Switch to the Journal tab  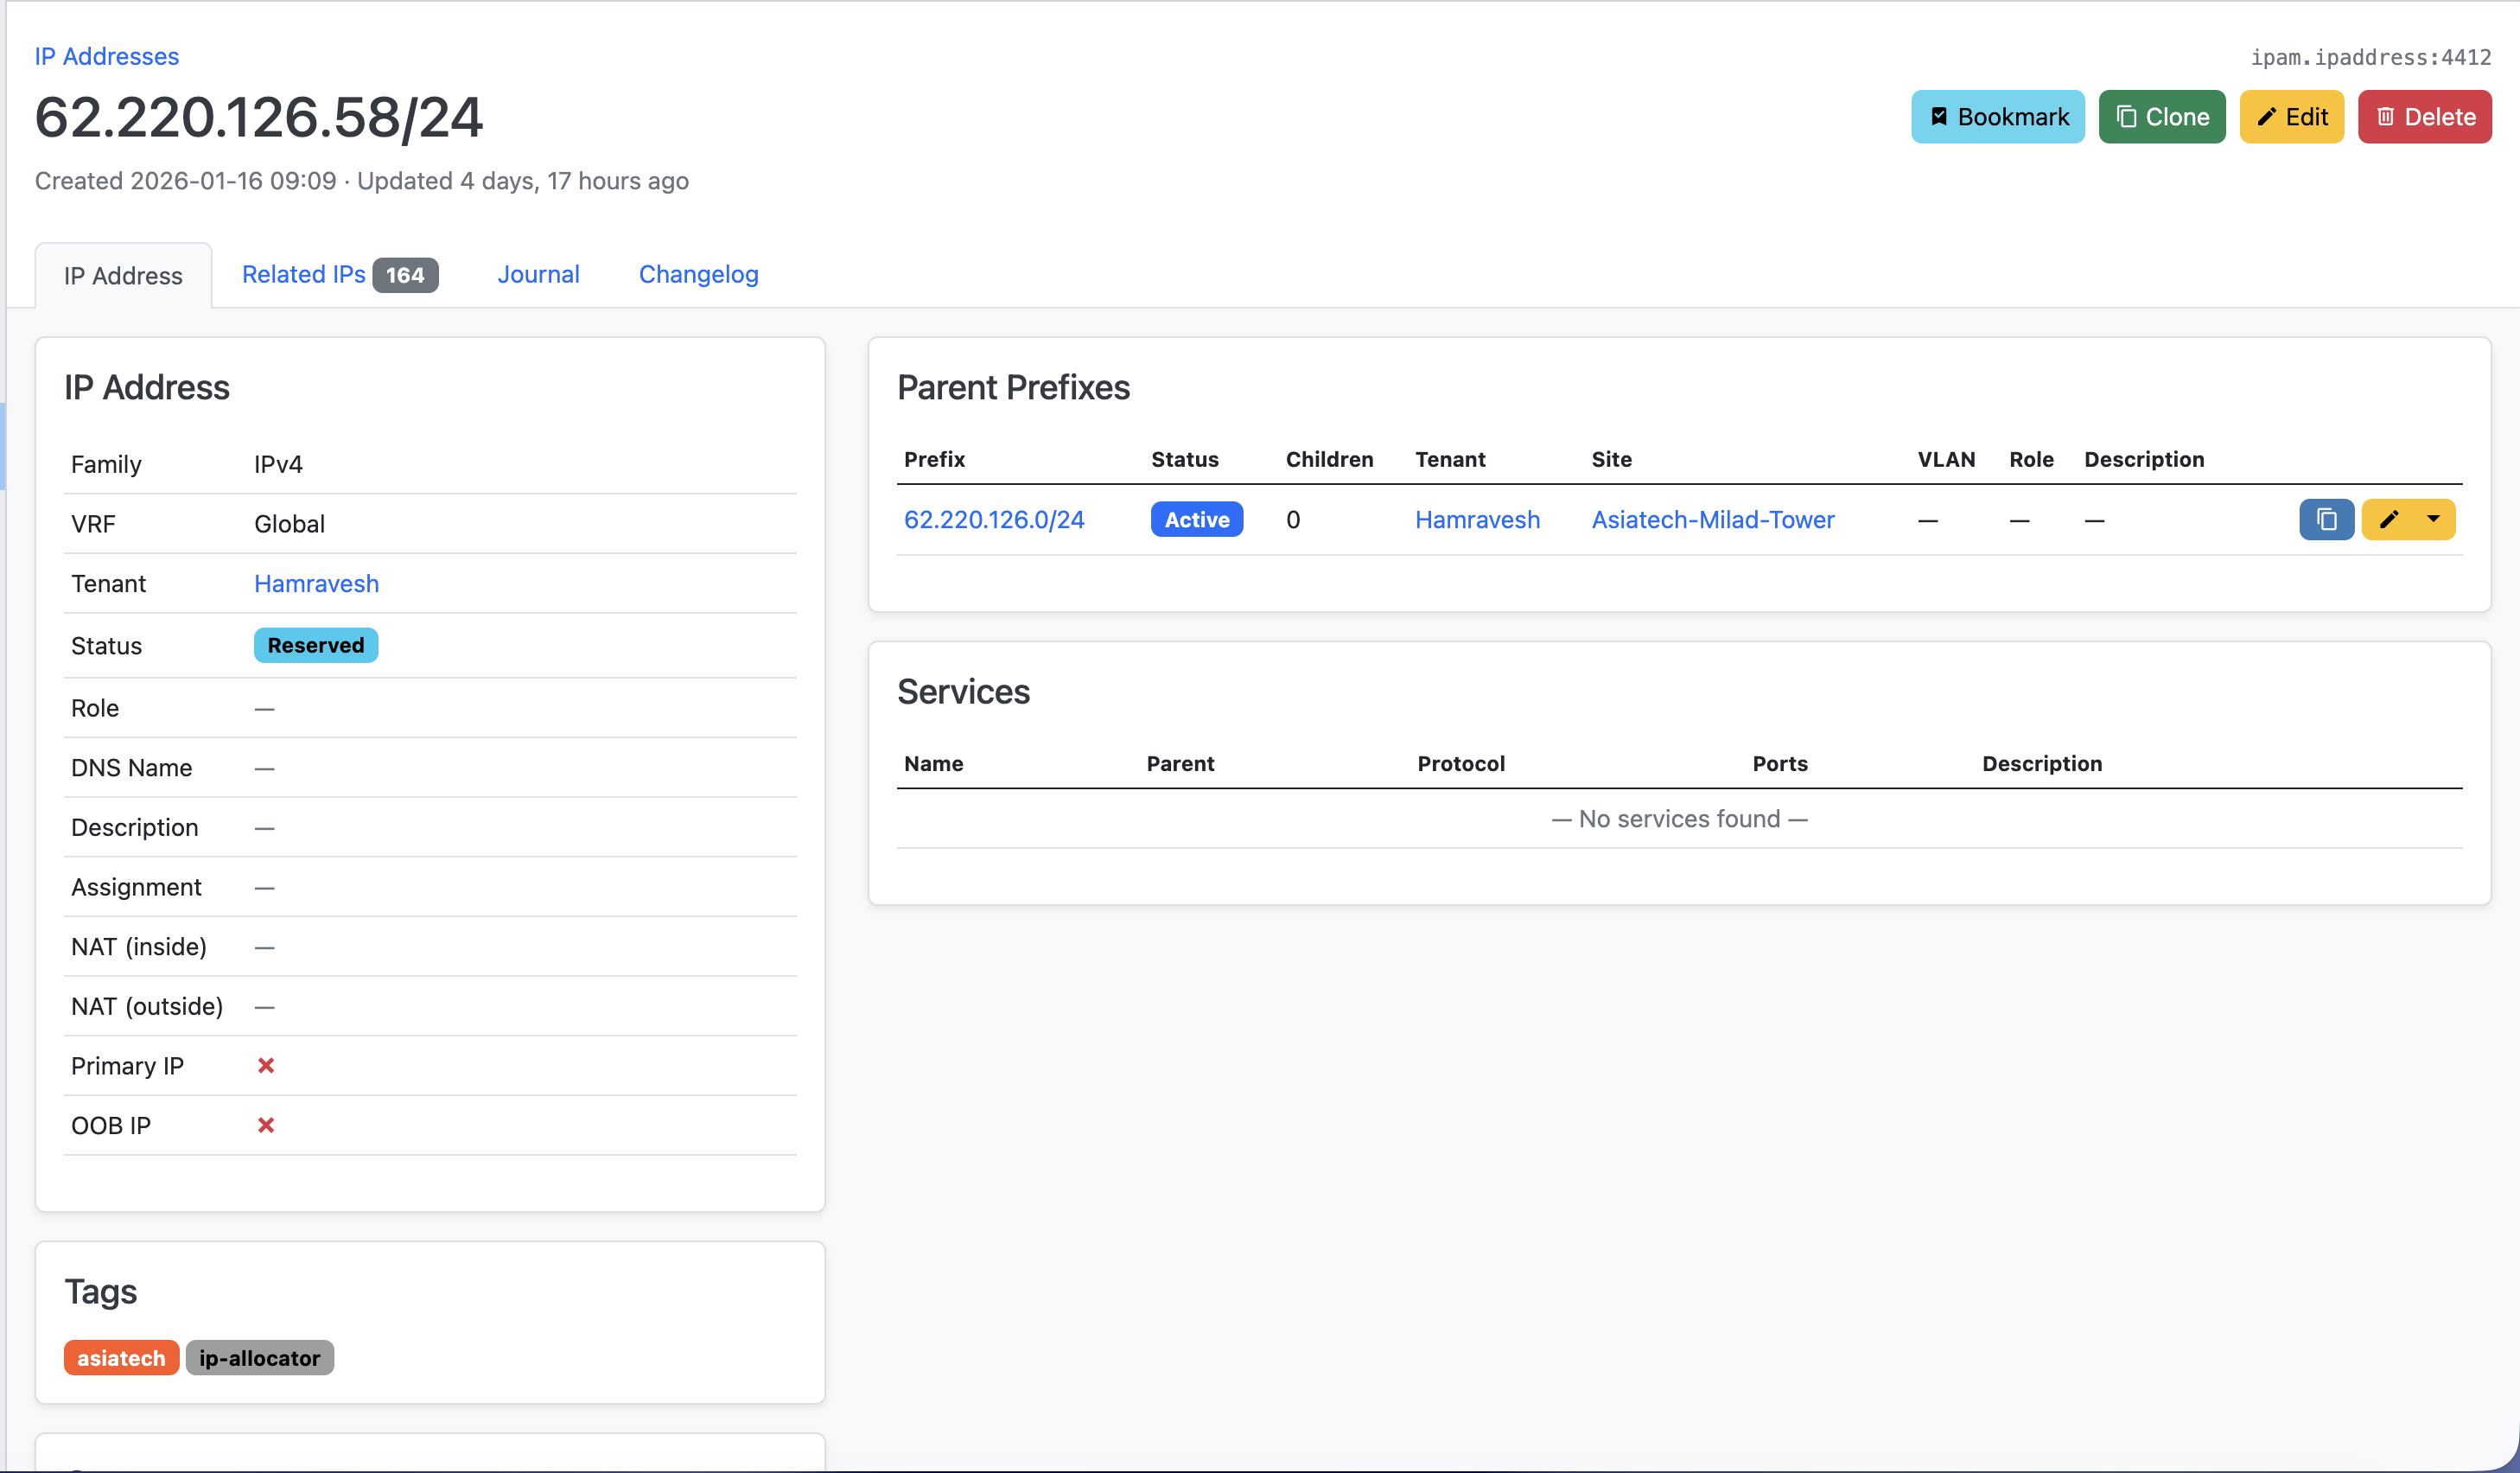(538, 274)
